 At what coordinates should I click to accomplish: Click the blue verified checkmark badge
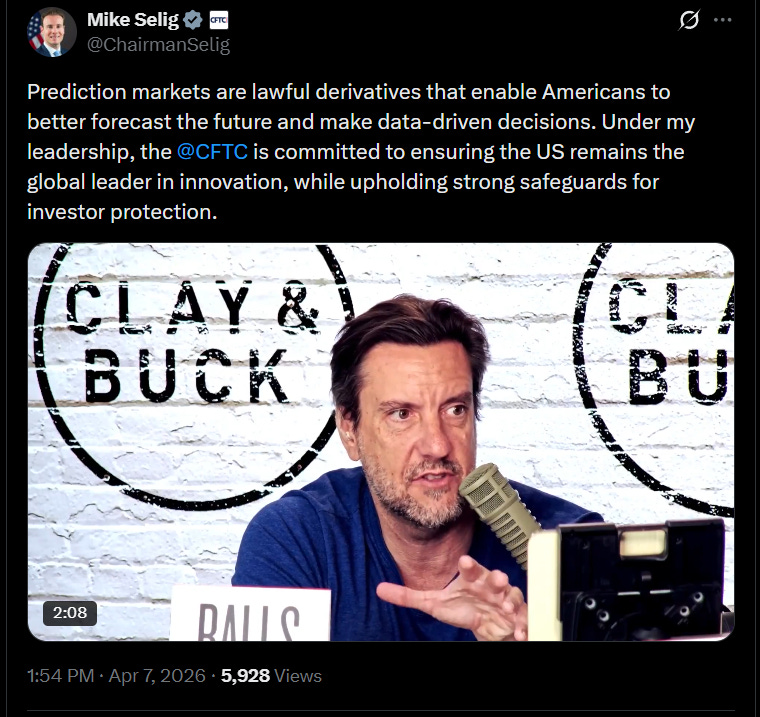pos(193,20)
